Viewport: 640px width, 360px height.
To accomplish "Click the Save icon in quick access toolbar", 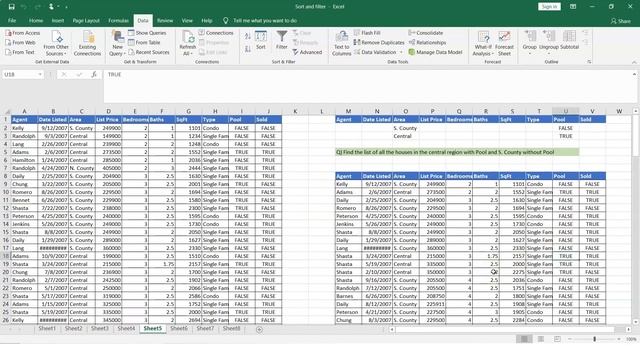I will coord(11,7).
